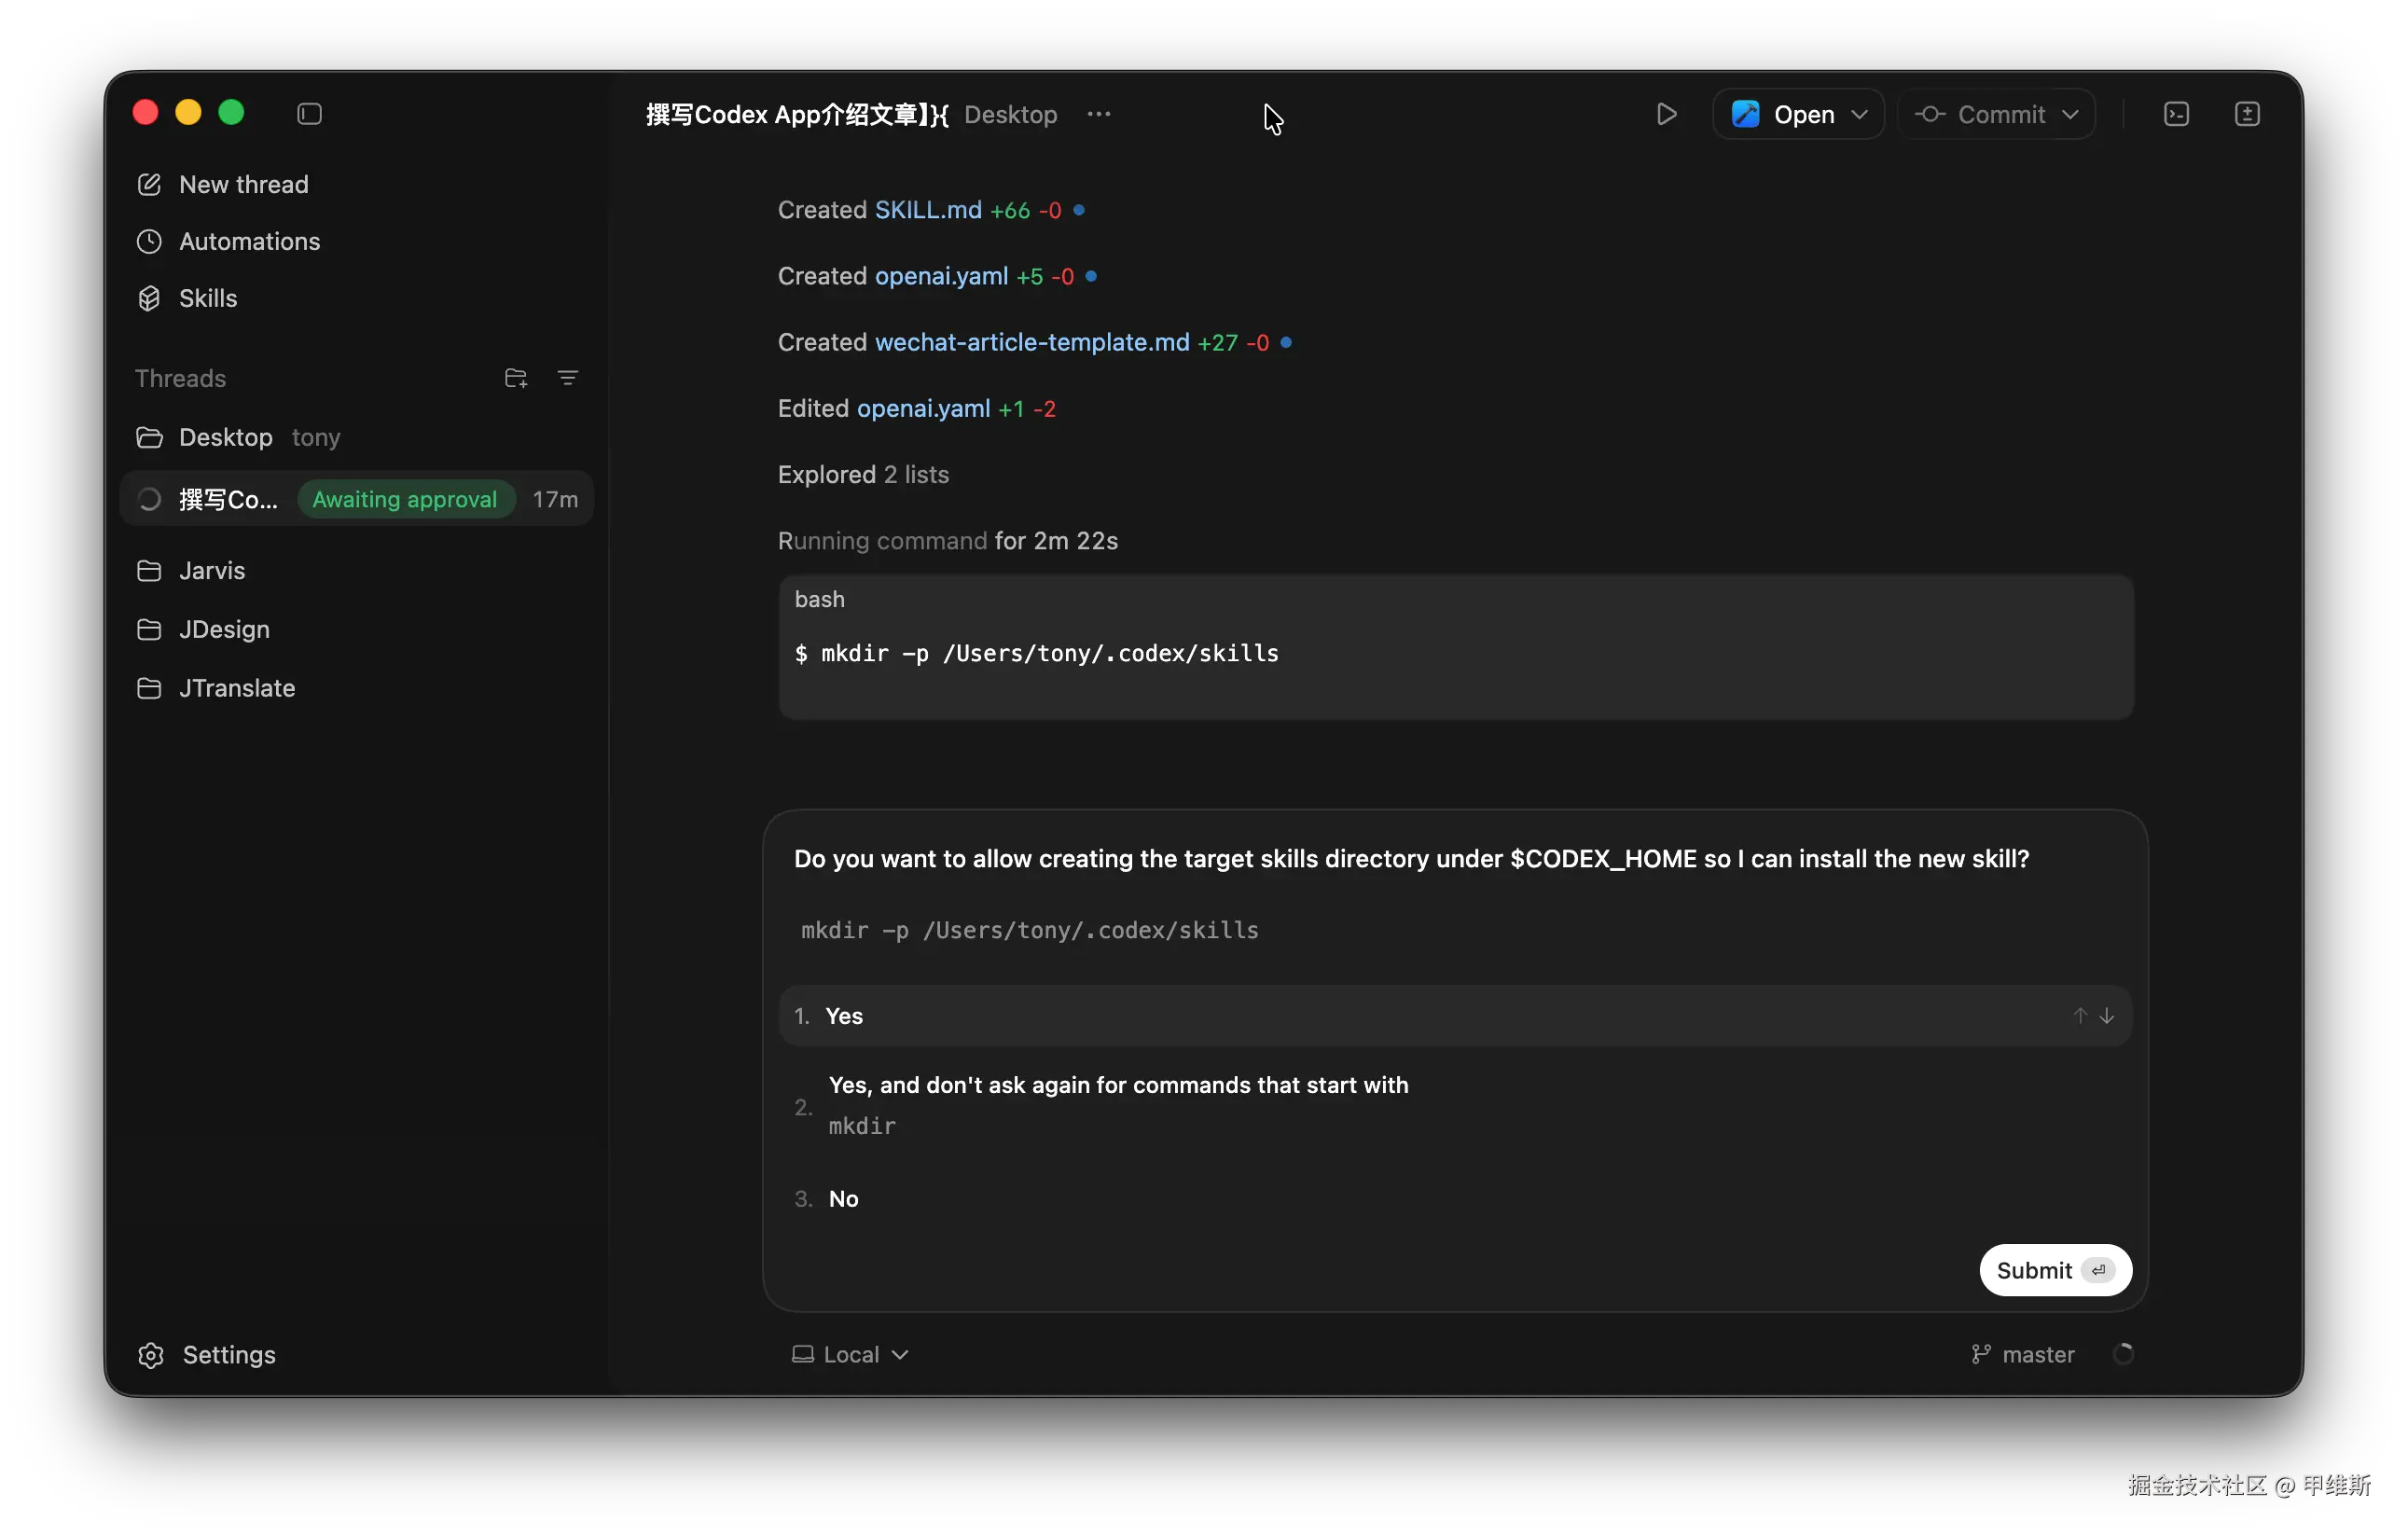2408x1535 pixels.
Task: Open the JTranslate project folder
Action: 236,688
